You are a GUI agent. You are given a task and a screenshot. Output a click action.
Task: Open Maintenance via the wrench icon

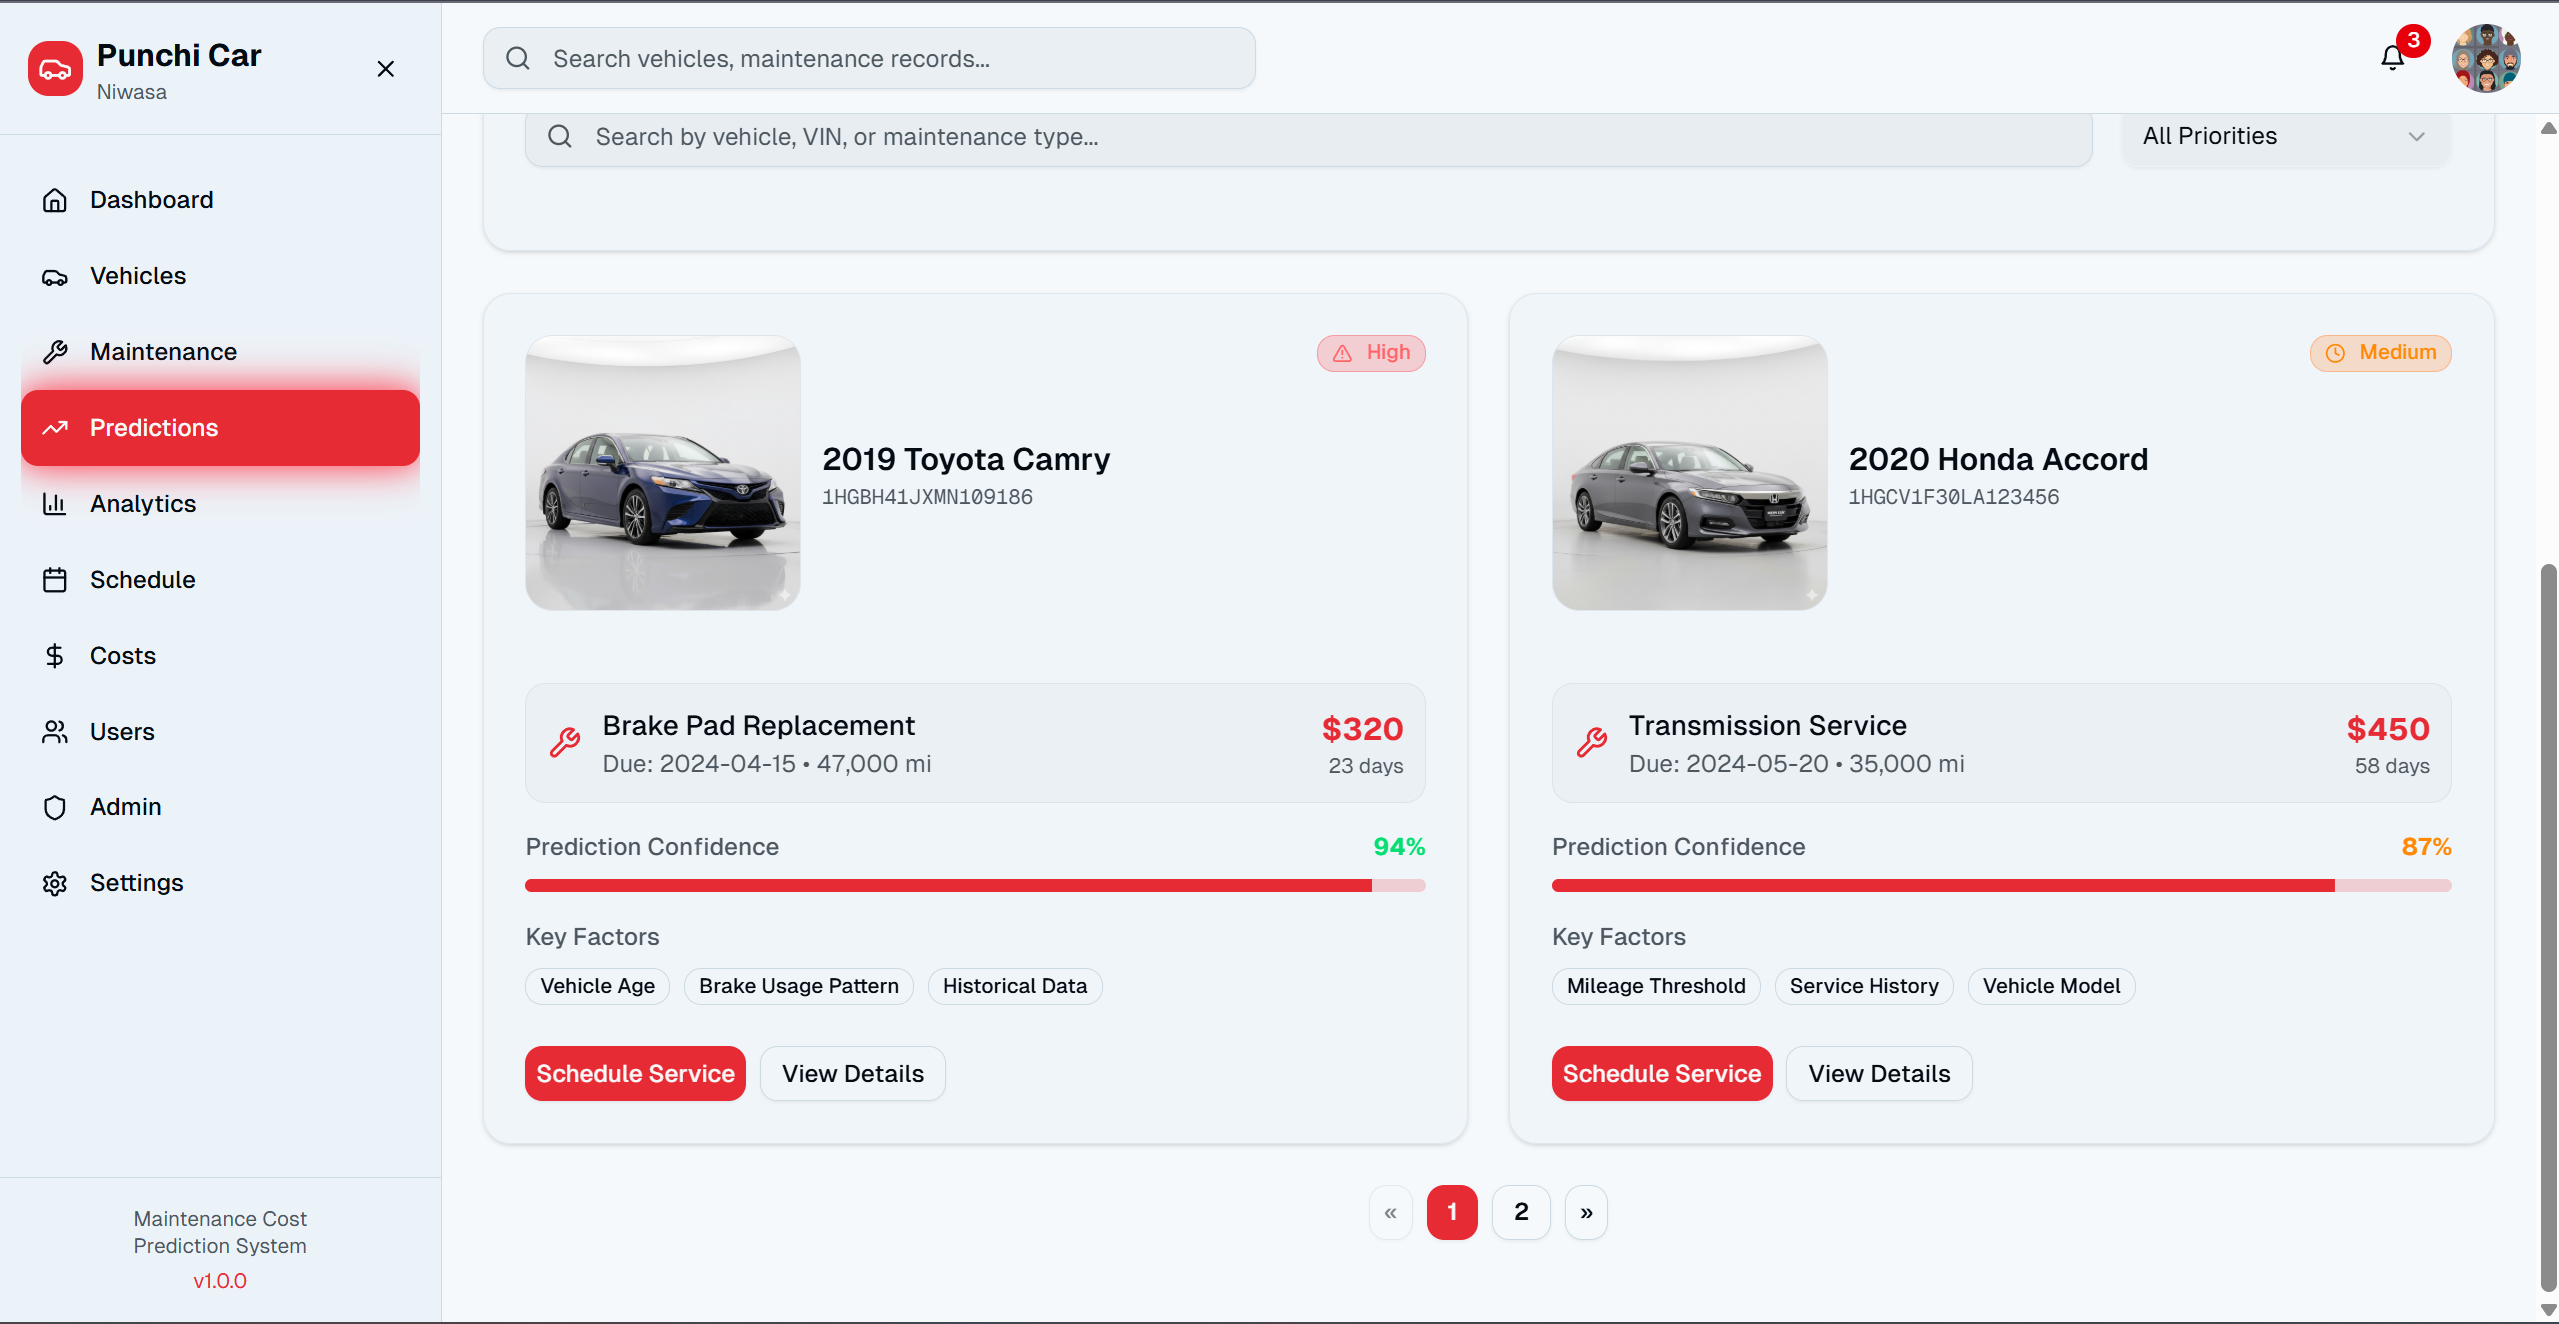point(56,351)
